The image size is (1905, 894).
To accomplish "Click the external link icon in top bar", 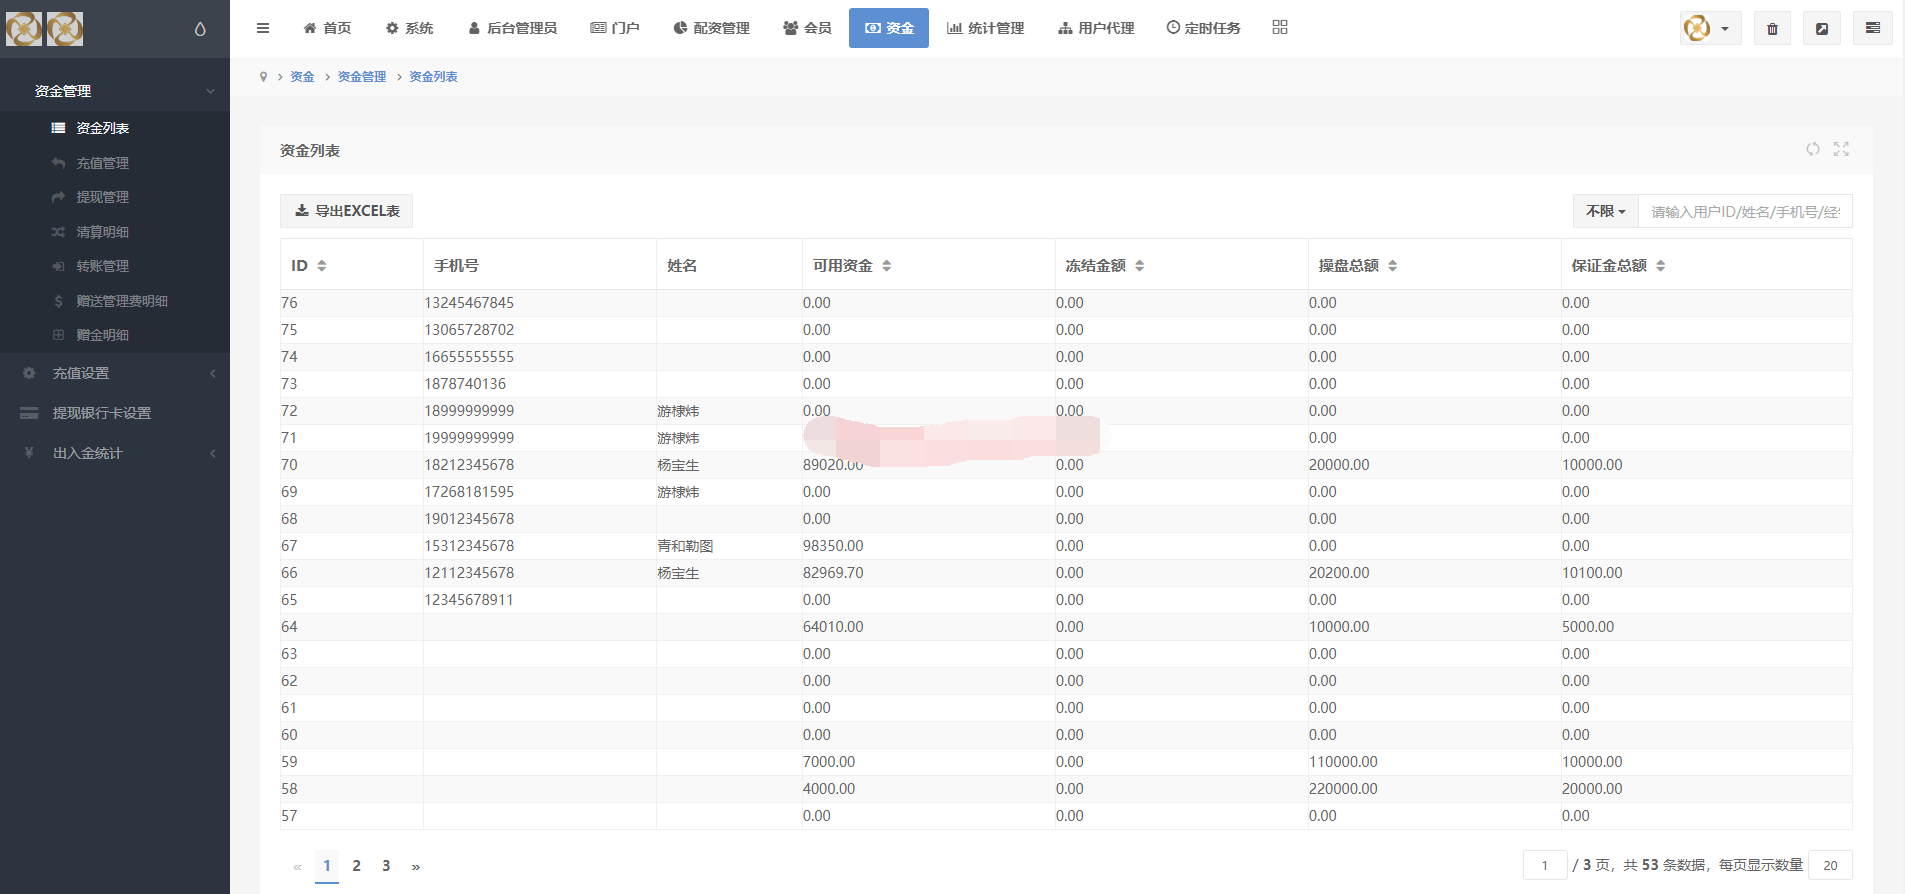I will pos(1822,28).
